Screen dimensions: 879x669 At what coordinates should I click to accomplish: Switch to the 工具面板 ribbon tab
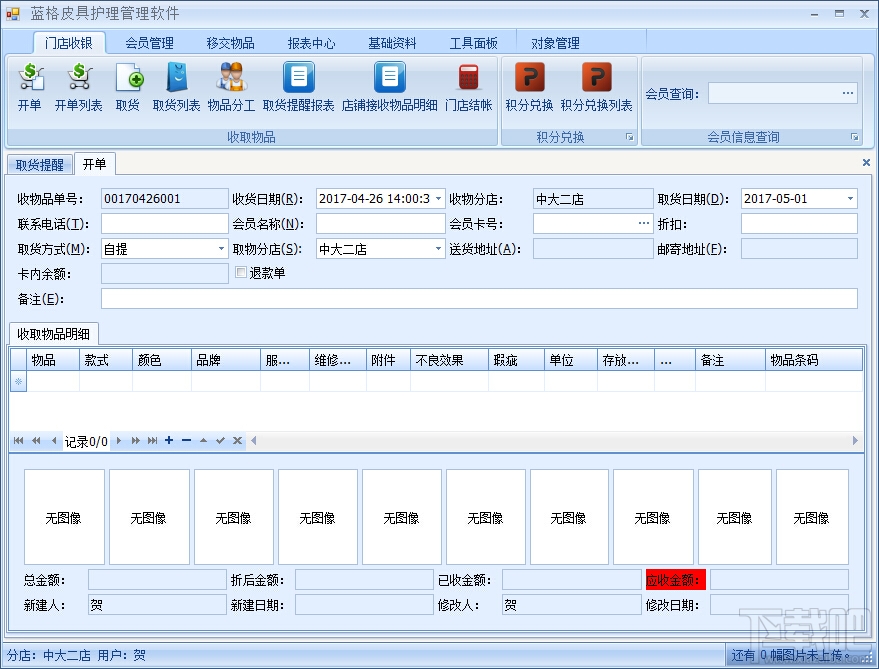(x=474, y=43)
